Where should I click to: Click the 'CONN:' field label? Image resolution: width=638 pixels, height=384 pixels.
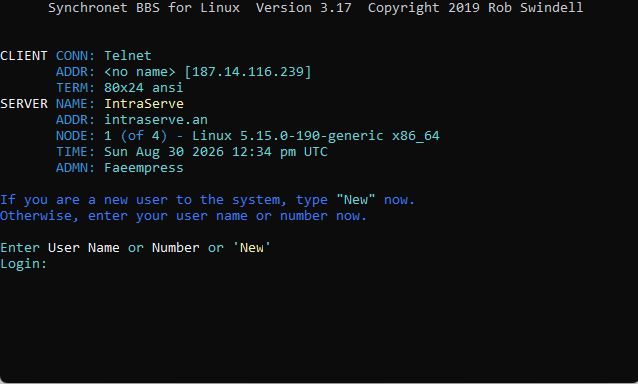(x=75, y=56)
